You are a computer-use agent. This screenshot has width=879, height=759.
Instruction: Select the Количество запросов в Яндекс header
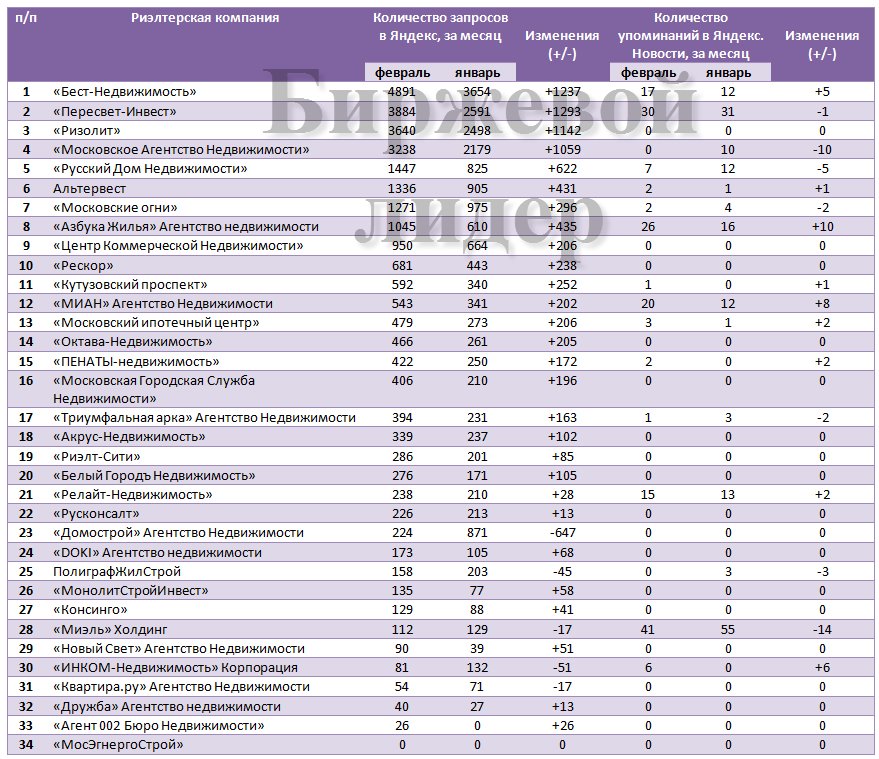point(441,27)
